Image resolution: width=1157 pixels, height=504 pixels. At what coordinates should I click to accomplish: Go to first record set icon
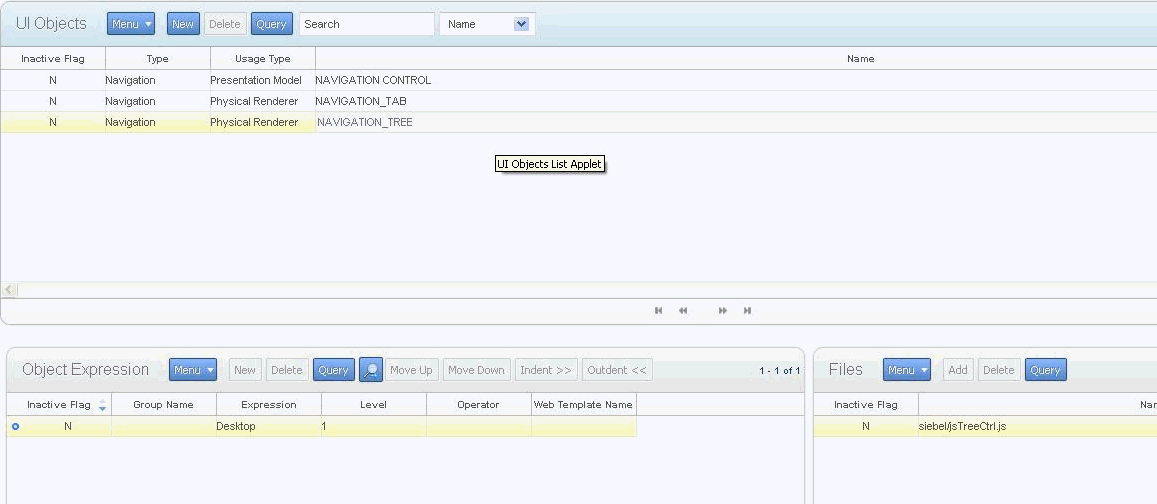coord(659,311)
